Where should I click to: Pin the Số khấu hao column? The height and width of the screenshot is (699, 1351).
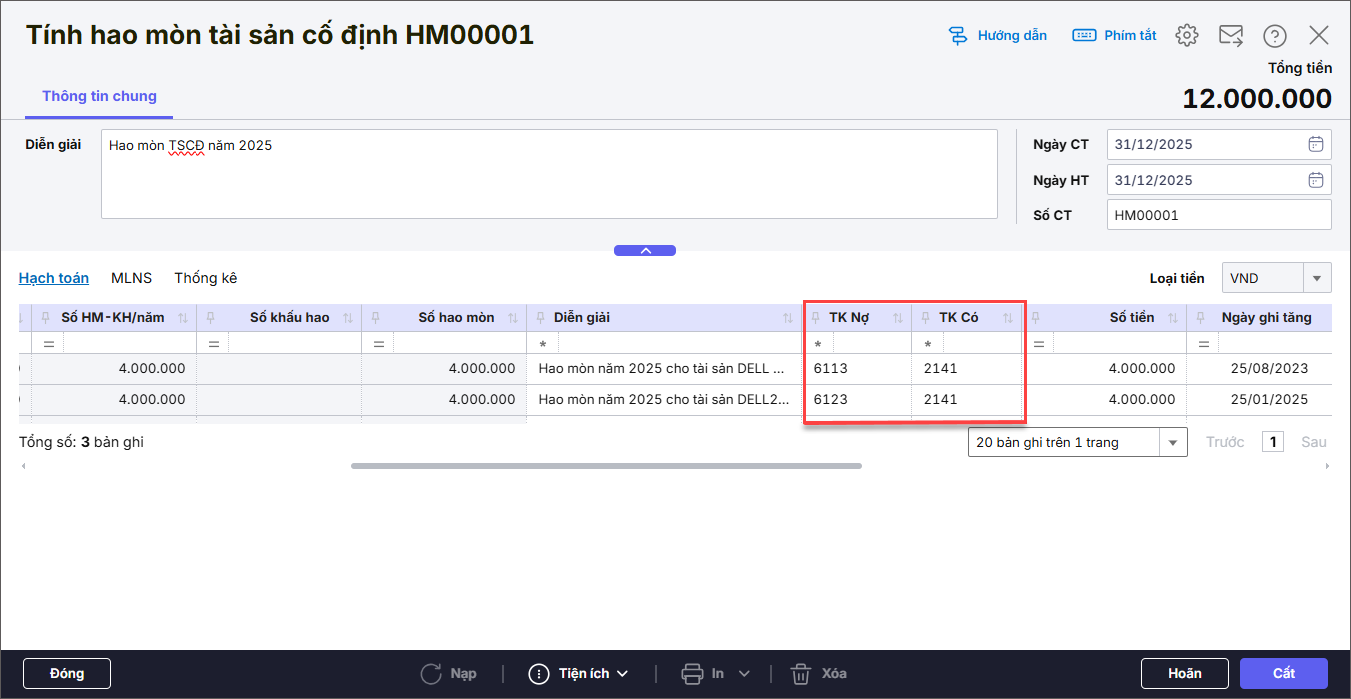[x=210, y=318]
